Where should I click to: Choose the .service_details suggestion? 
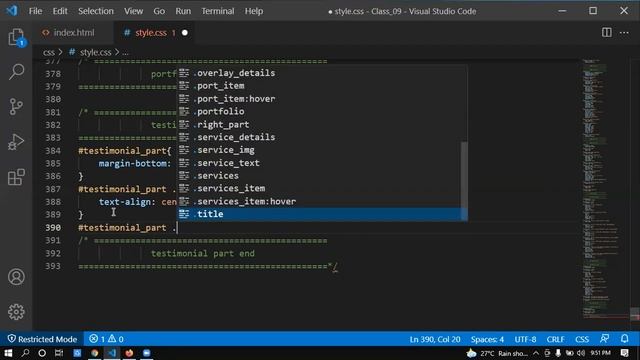click(320, 137)
